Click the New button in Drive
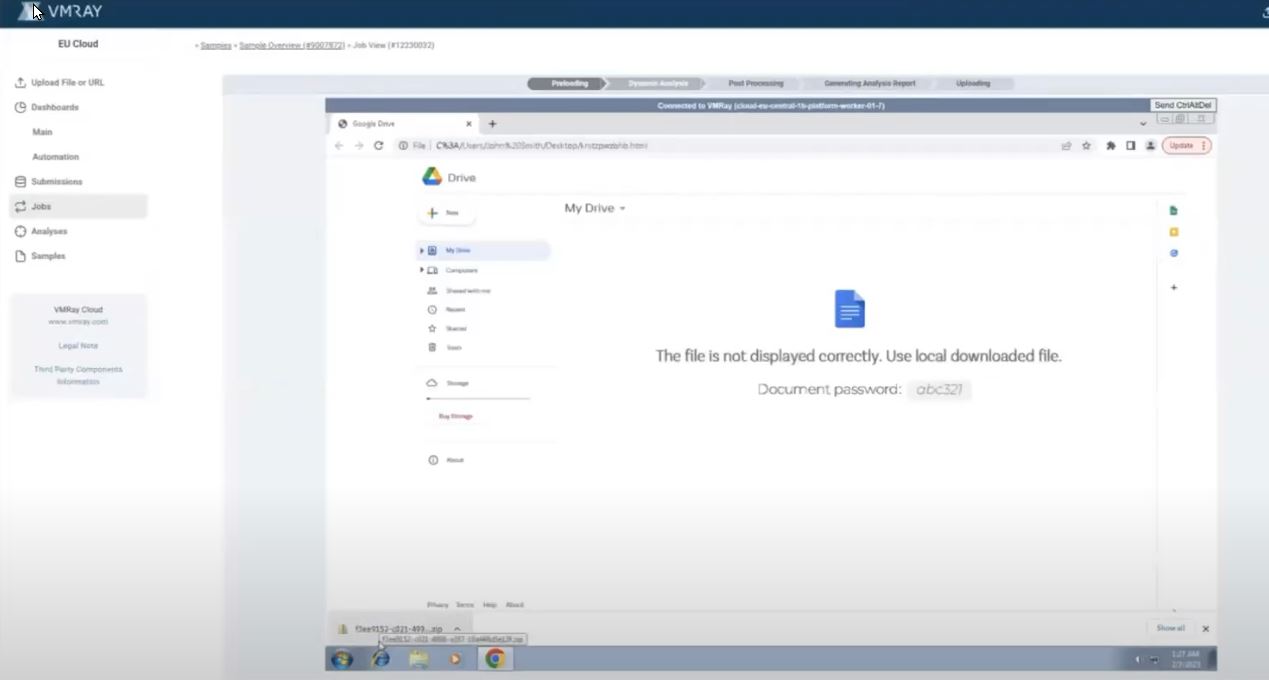The width and height of the screenshot is (1269, 680). (x=446, y=213)
